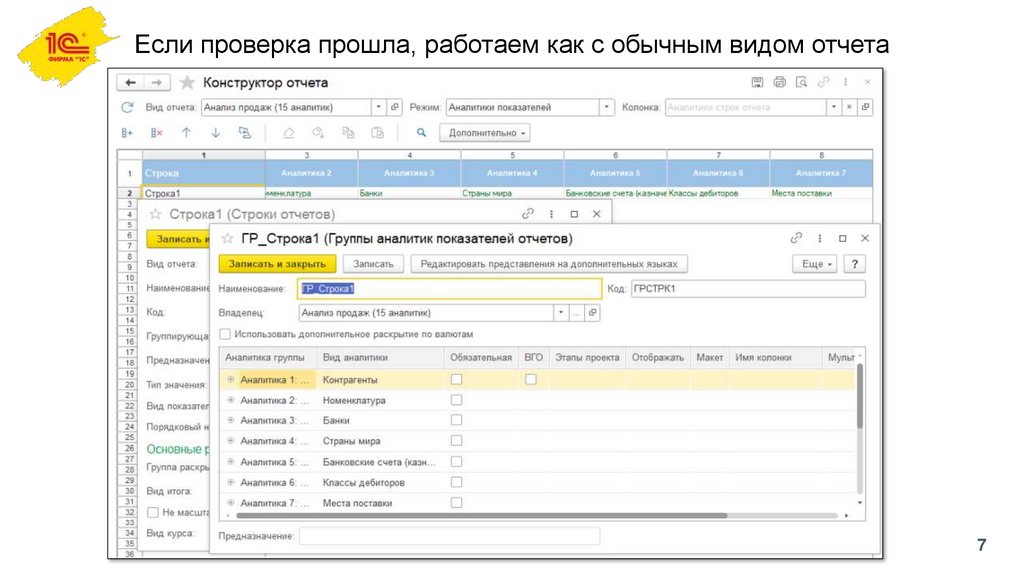
Task: Open the Еще dropdown menu
Action: click(815, 264)
